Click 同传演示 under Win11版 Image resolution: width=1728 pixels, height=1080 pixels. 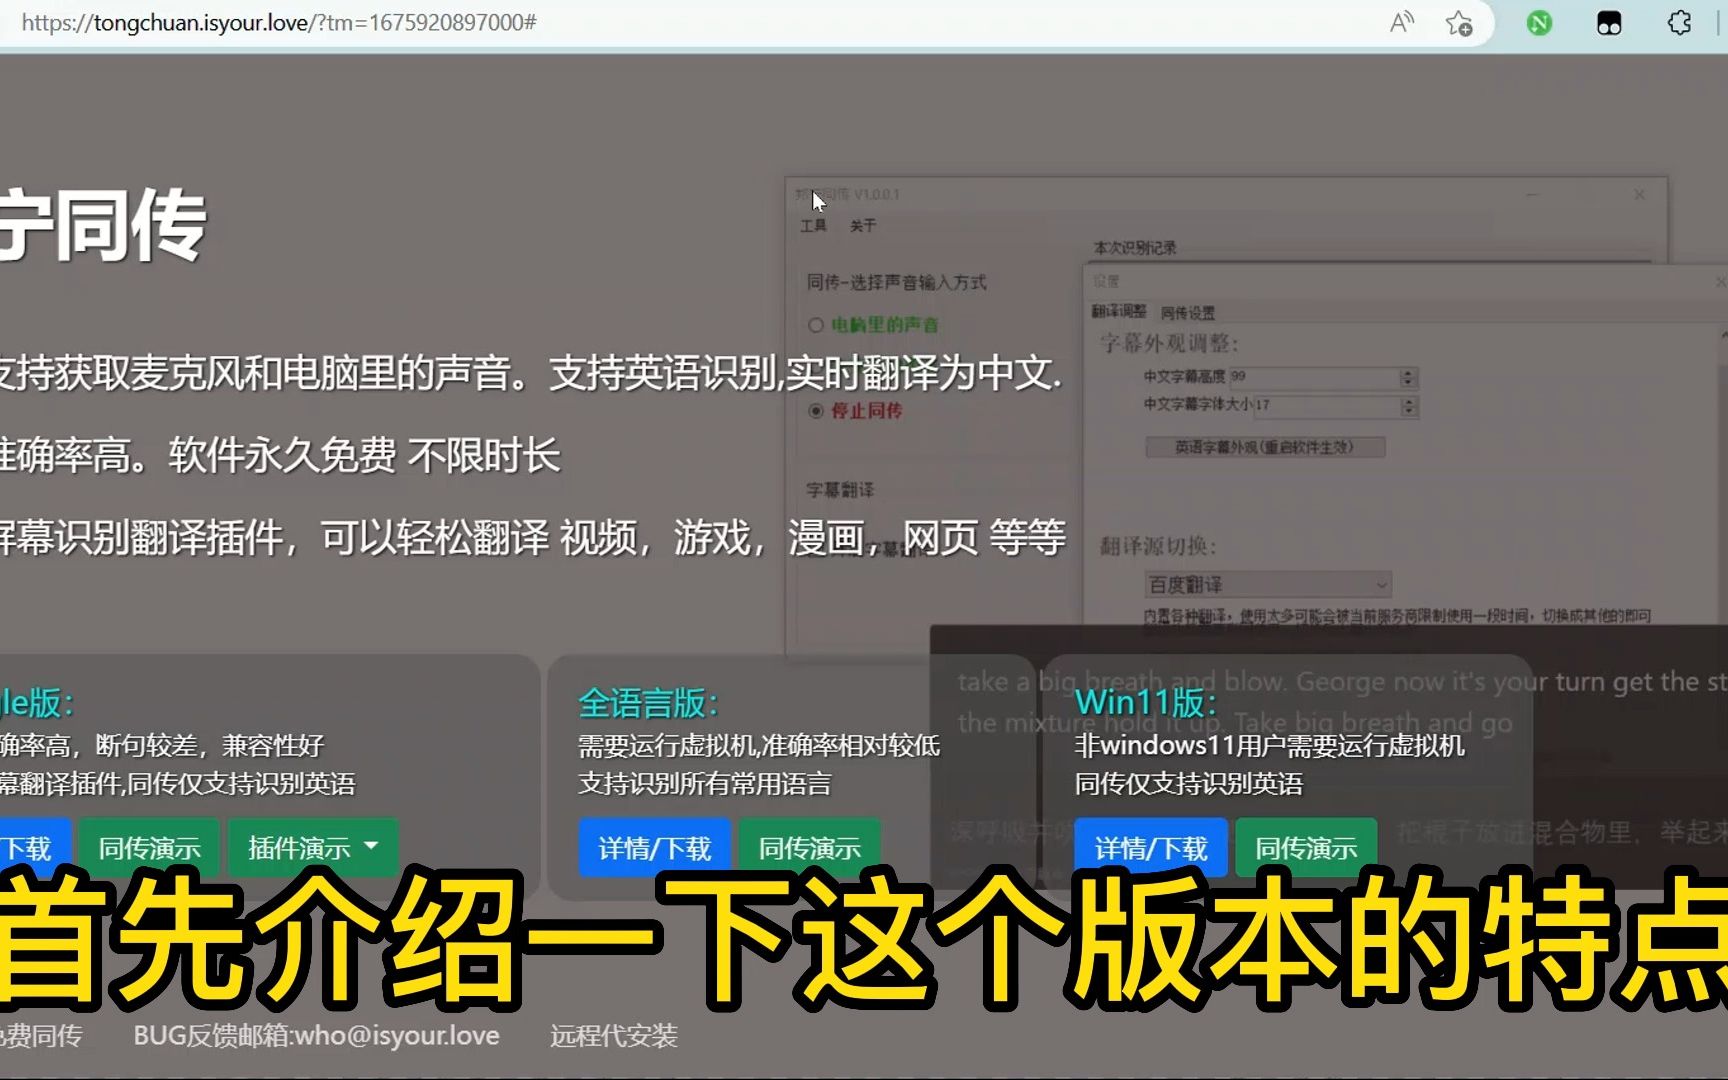click(x=1306, y=848)
